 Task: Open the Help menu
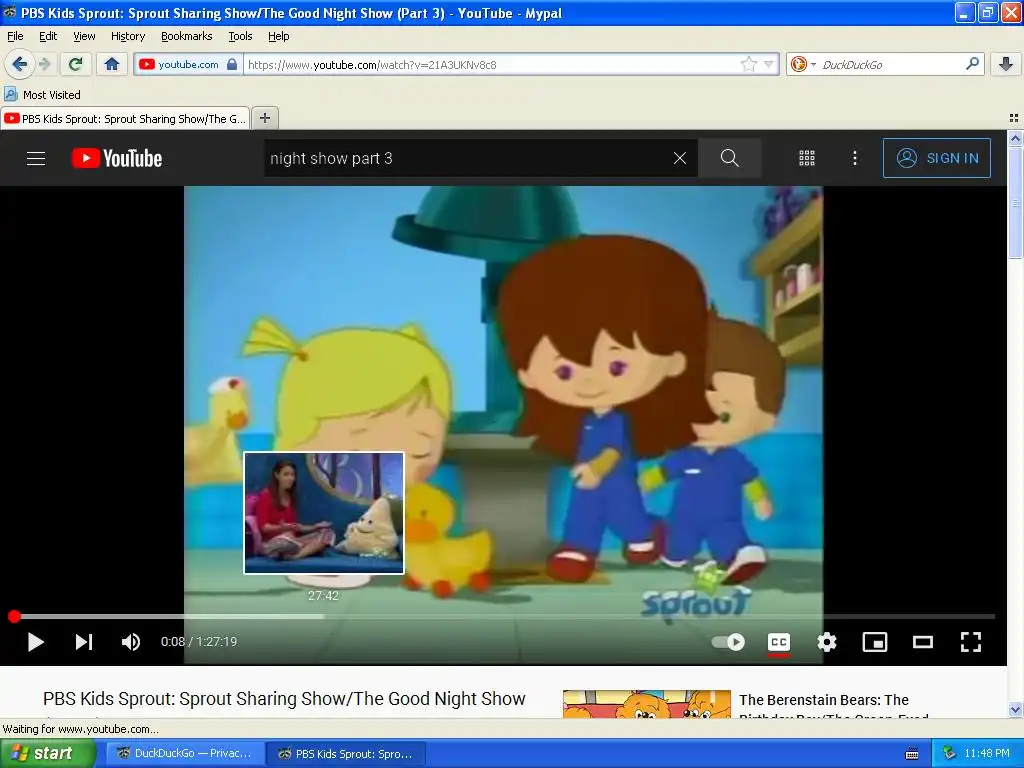pyautogui.click(x=278, y=36)
